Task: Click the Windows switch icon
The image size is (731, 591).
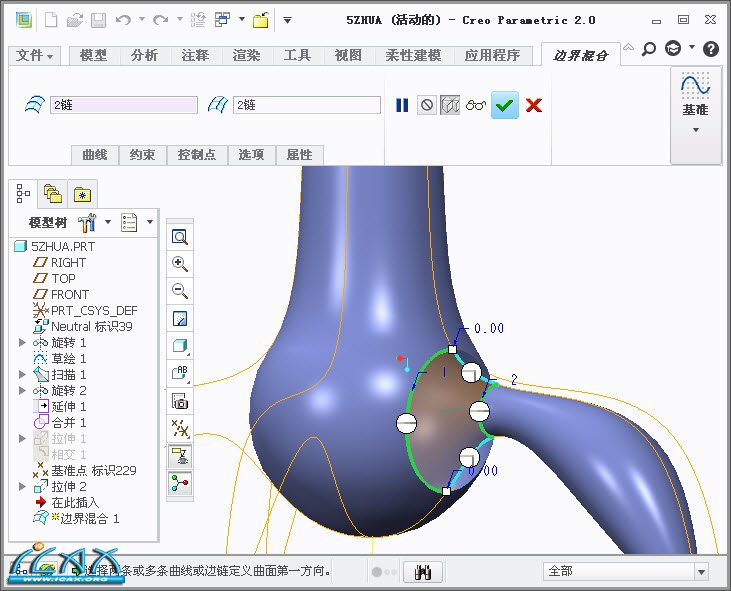Action: 222,20
